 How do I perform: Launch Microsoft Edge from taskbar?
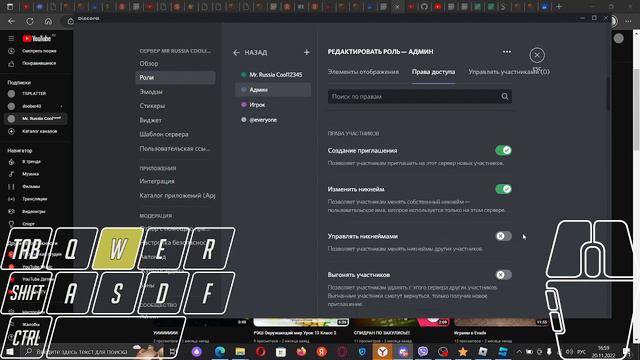[x=220, y=351]
